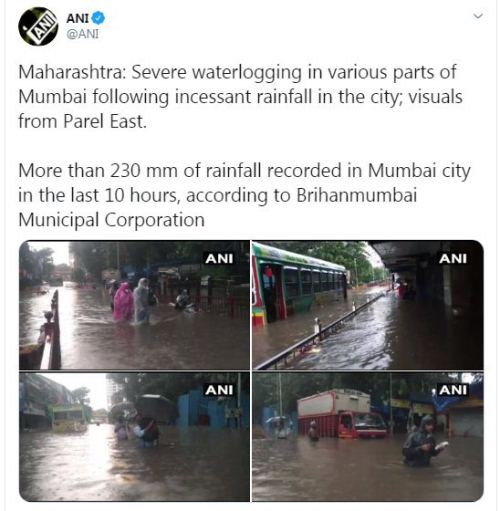This screenshot has width=500, height=511.
Task: Click the man wading holding papers
Action: (x=422, y=442)
